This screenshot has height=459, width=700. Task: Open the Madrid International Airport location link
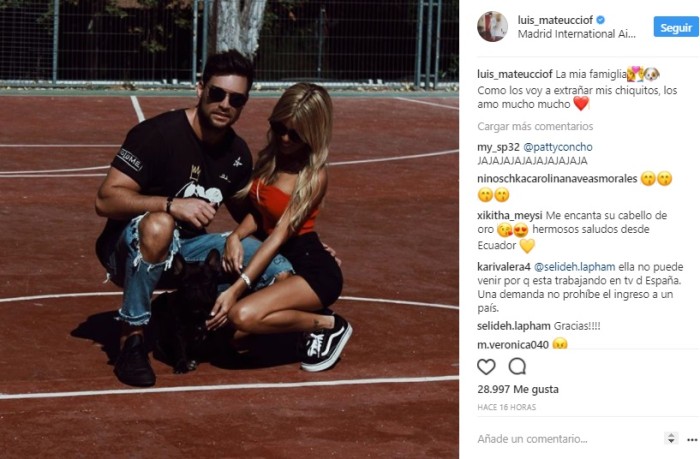pos(576,34)
